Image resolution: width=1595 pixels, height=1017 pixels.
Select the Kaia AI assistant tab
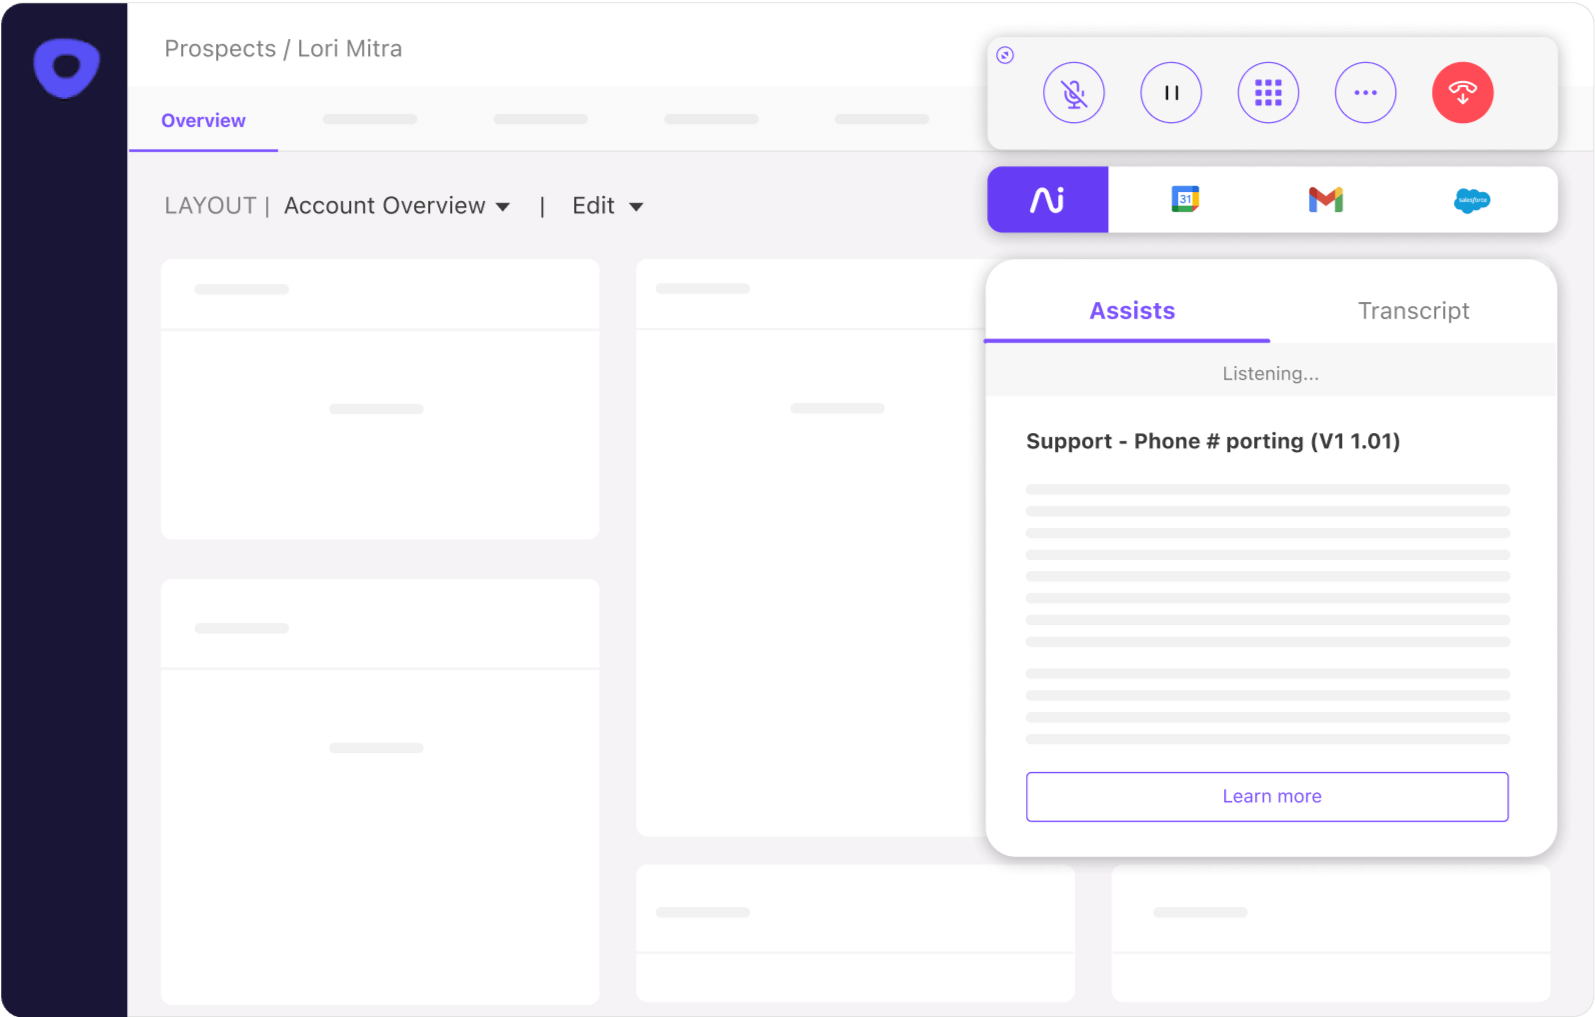[x=1047, y=200]
